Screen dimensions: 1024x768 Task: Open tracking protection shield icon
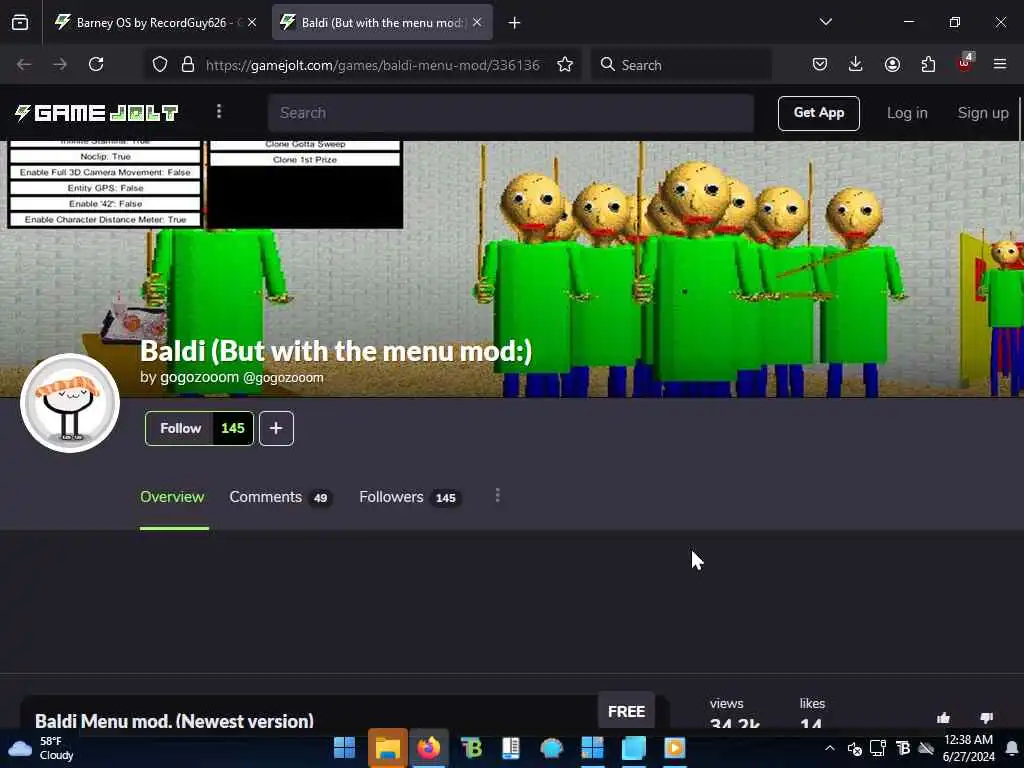pyautogui.click(x=160, y=65)
